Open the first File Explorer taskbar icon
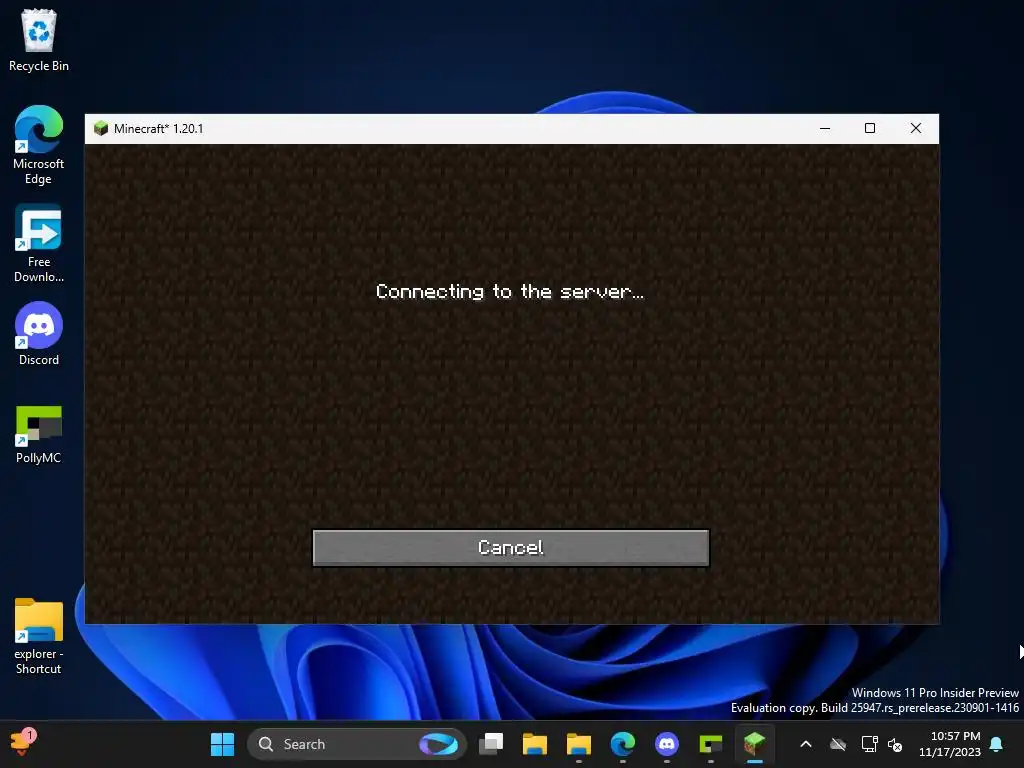Viewport: 1024px width, 768px height. click(534, 744)
